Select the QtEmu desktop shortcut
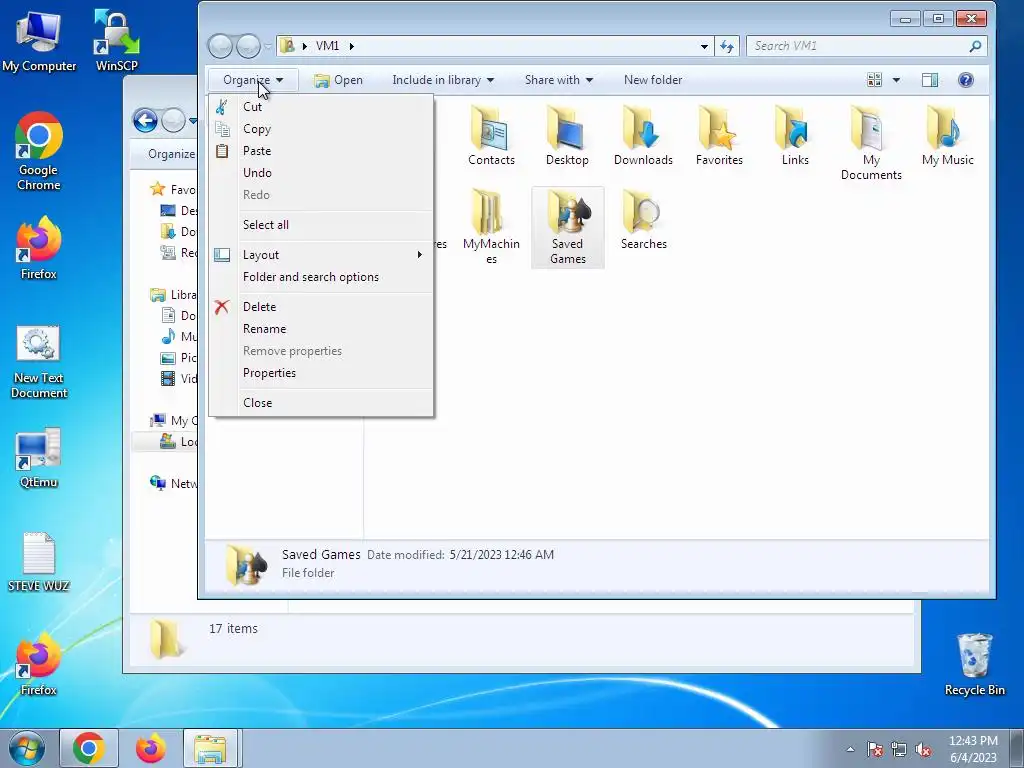 [39, 458]
